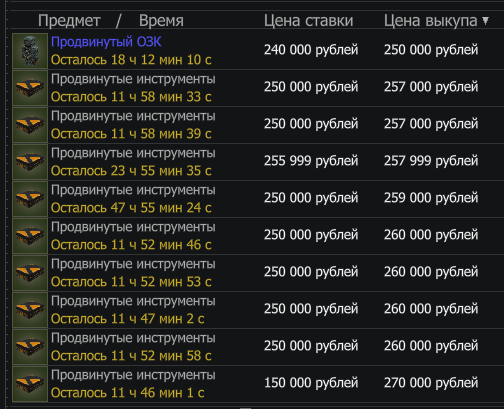Click buyout price 257 999 рублей
The width and height of the screenshot is (504, 409).
431,161
